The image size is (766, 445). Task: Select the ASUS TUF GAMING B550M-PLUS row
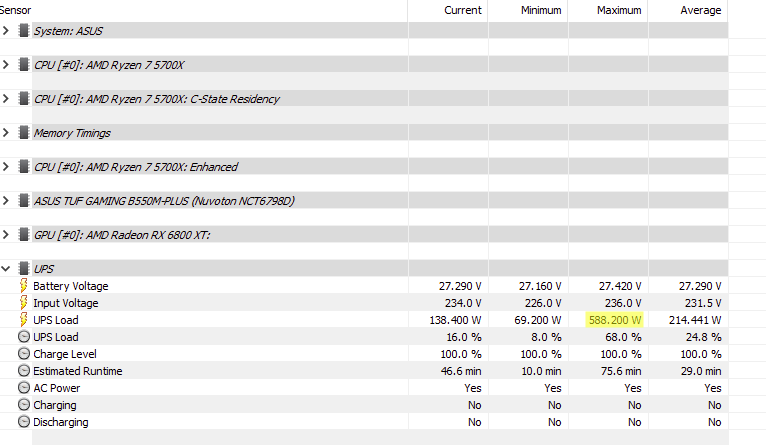(364, 201)
